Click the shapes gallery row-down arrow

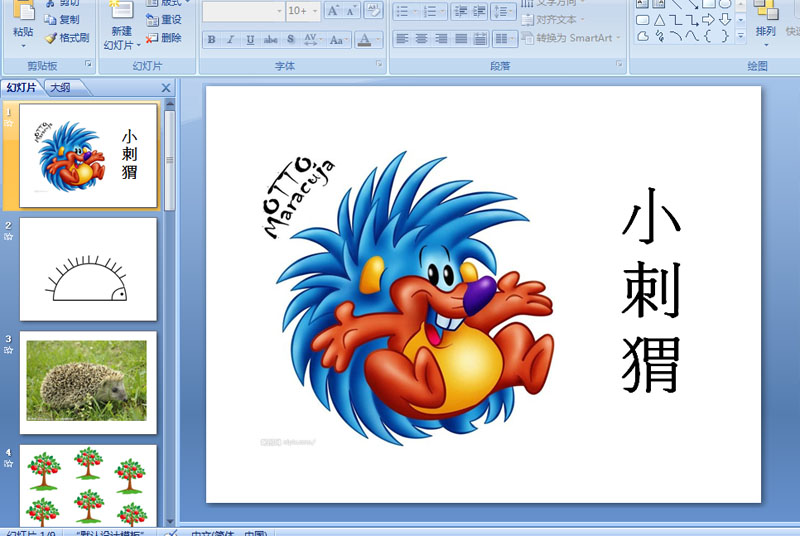(740, 20)
